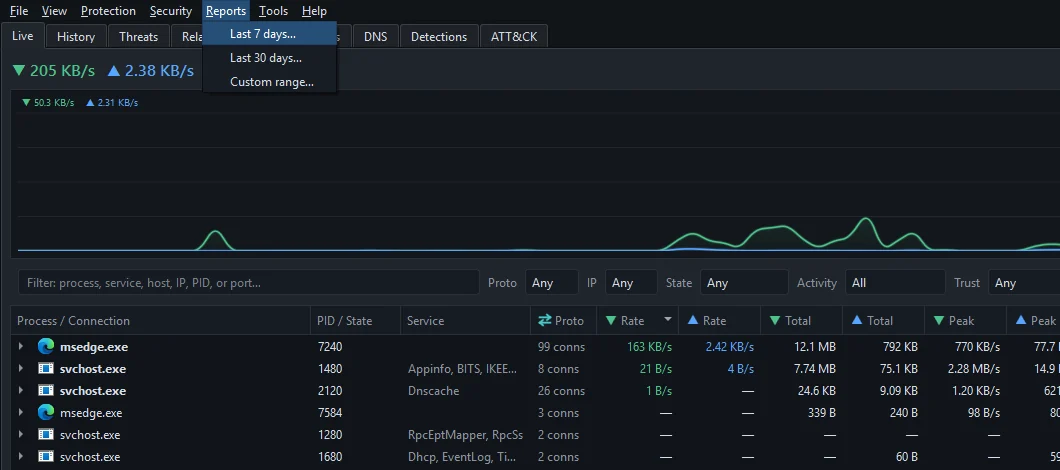Close the open Reports menu
The height and width of the screenshot is (470, 1060).
226,11
